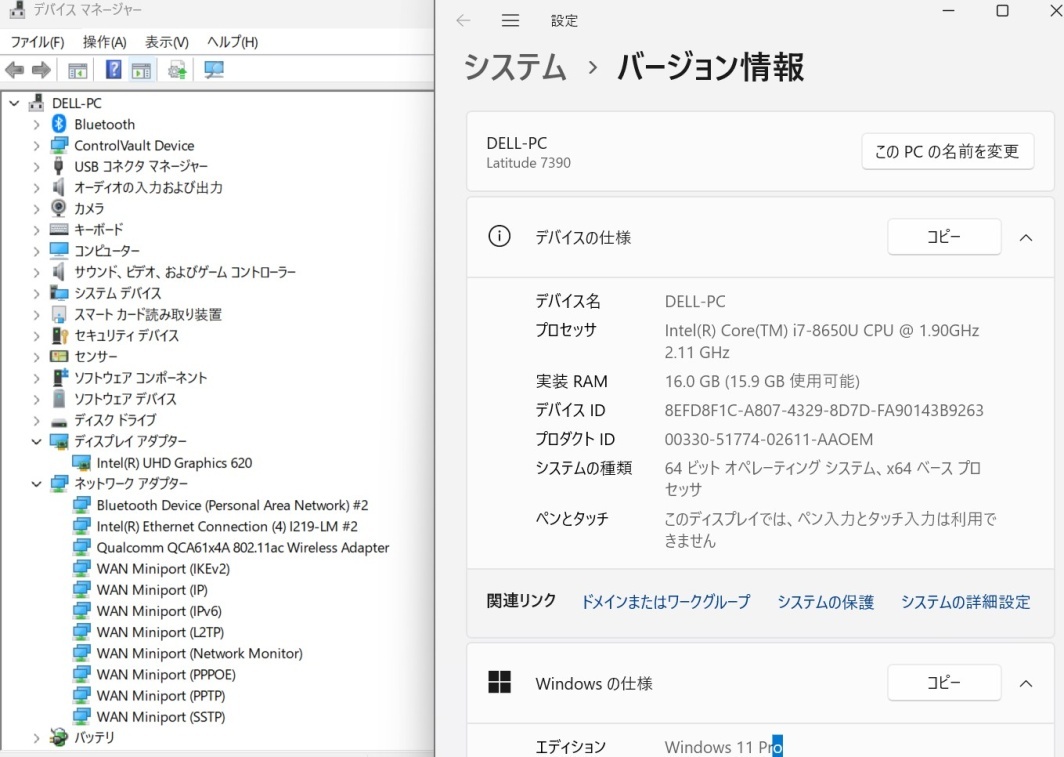Select the sensor (センサー) category icon
Screen dimensions: 1064x757
[x=59, y=356]
